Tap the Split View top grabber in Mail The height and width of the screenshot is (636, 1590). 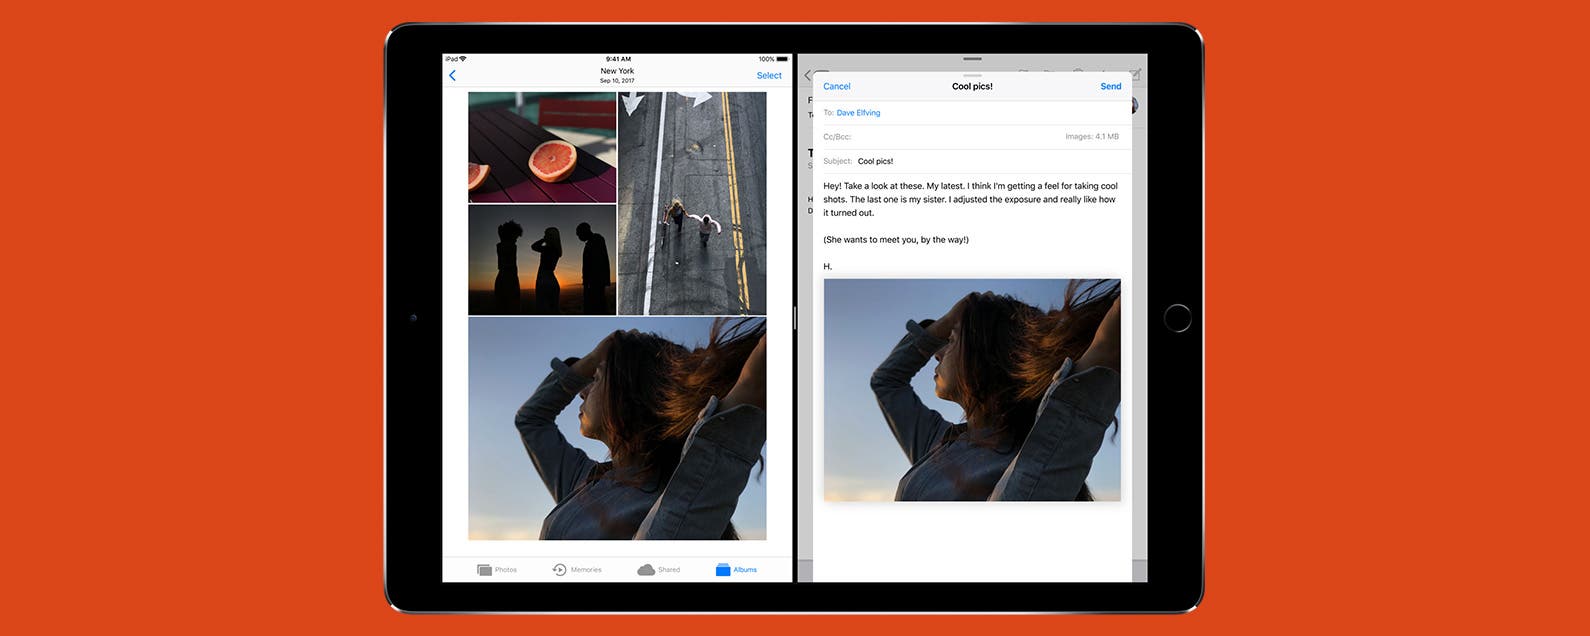pos(972,59)
